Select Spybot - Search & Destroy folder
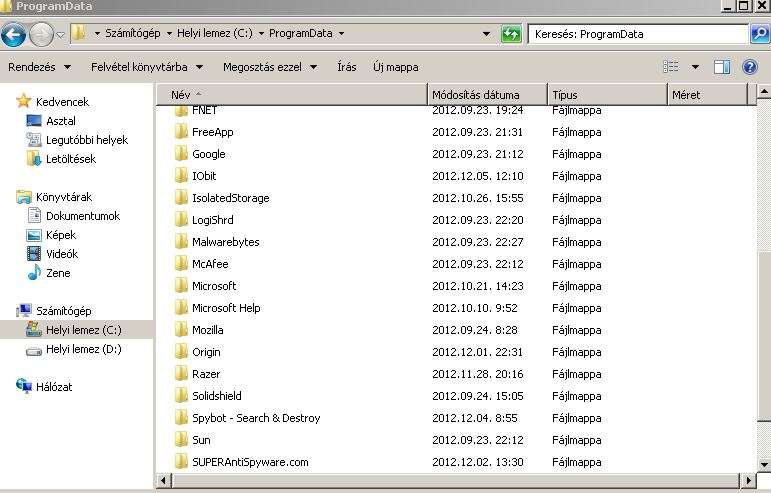 [256, 418]
